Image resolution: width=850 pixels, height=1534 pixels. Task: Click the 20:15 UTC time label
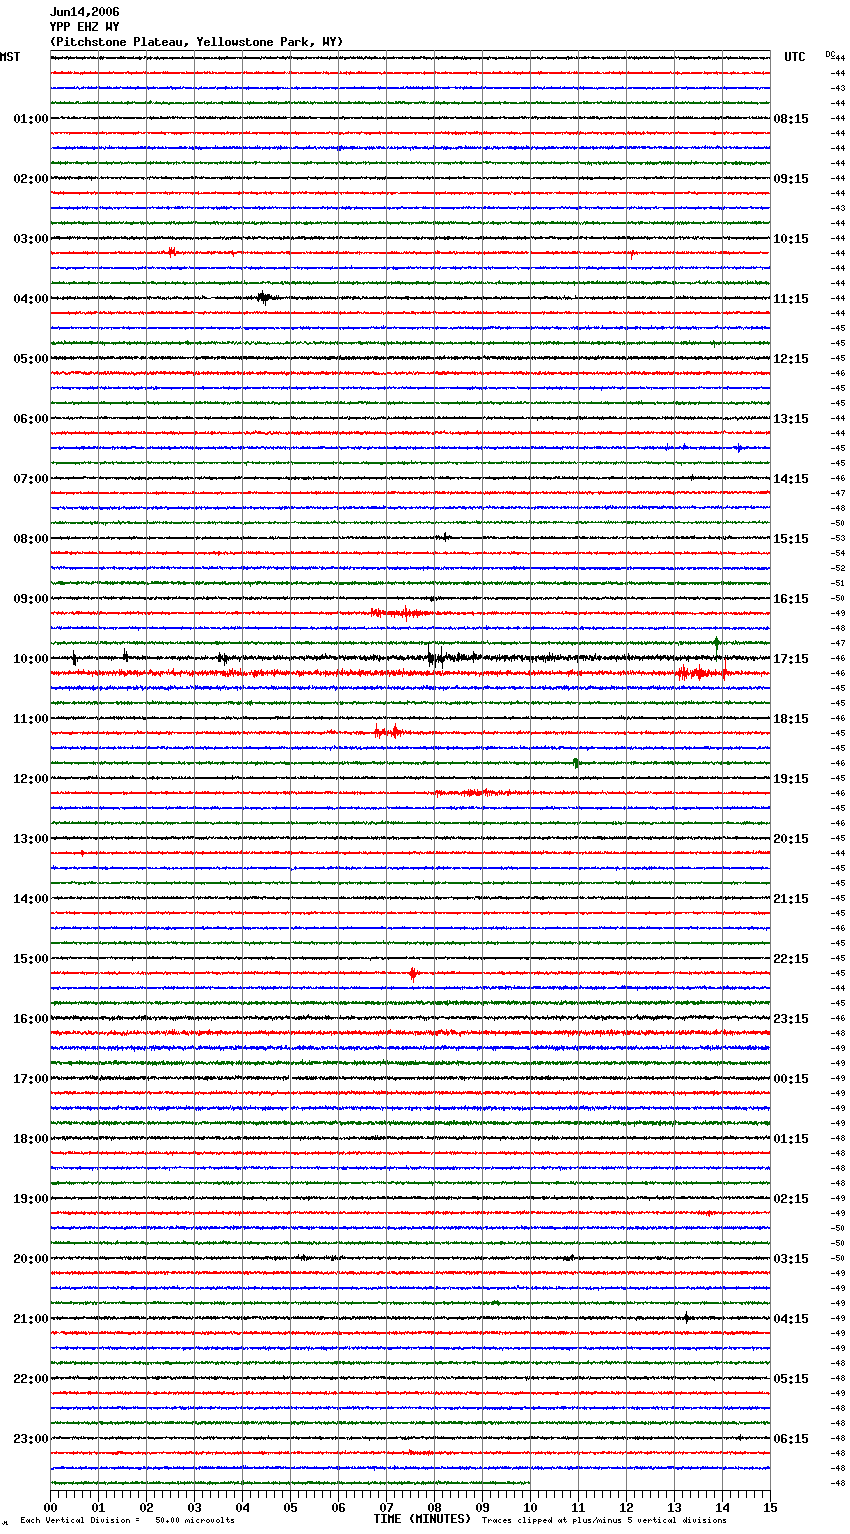791,839
